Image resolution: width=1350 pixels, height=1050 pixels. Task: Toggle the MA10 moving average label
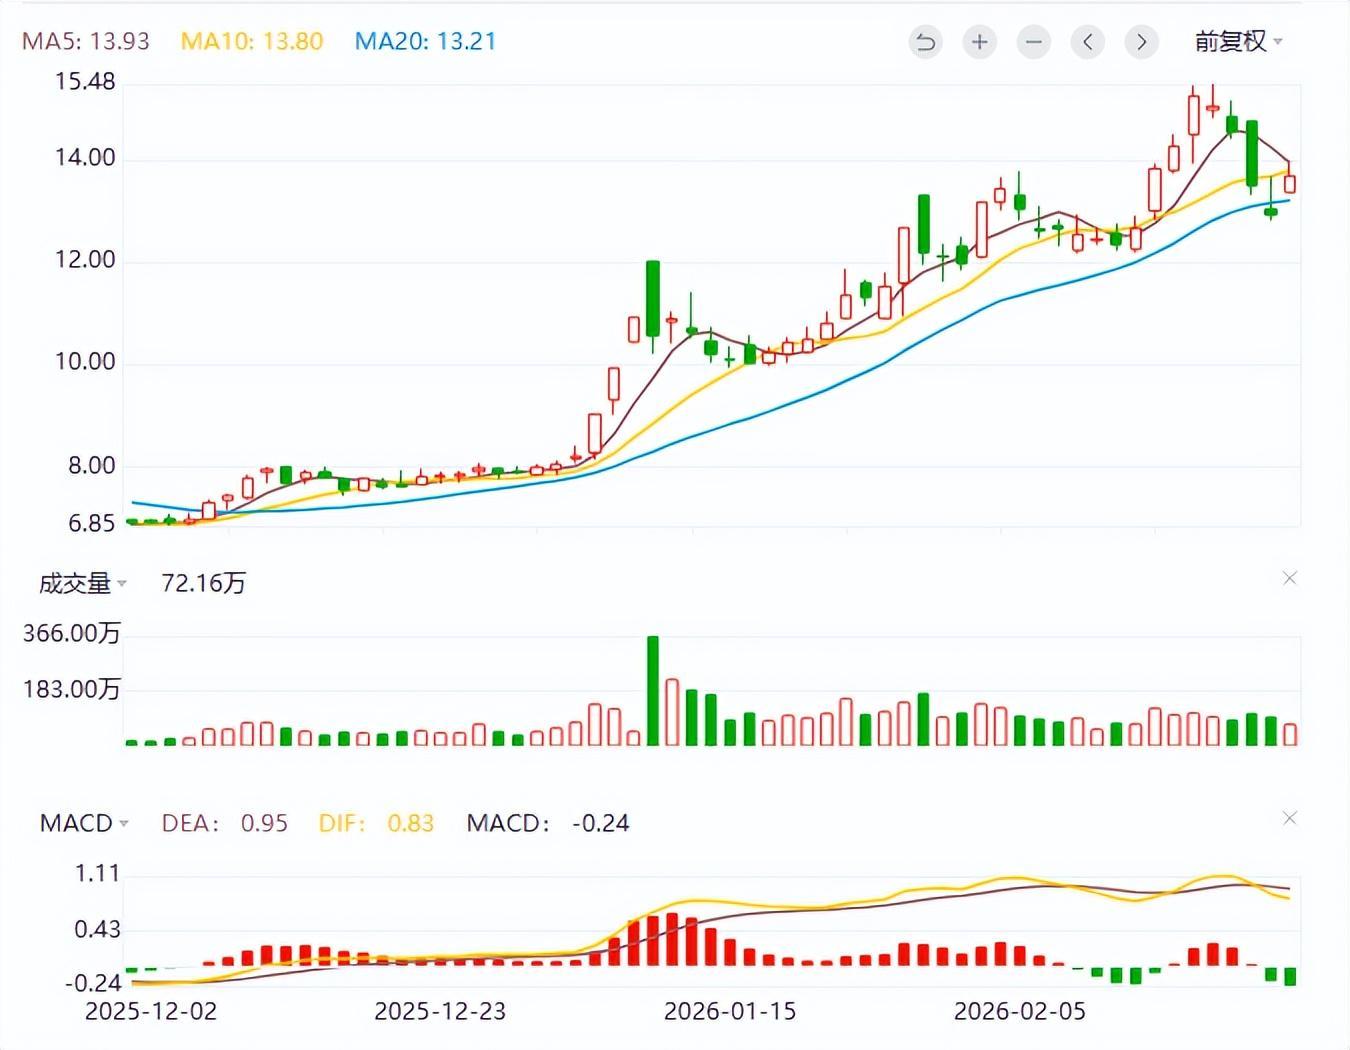(252, 41)
